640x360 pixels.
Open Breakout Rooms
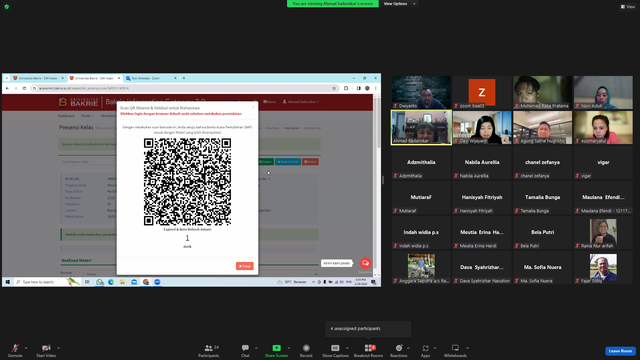tap(368, 351)
